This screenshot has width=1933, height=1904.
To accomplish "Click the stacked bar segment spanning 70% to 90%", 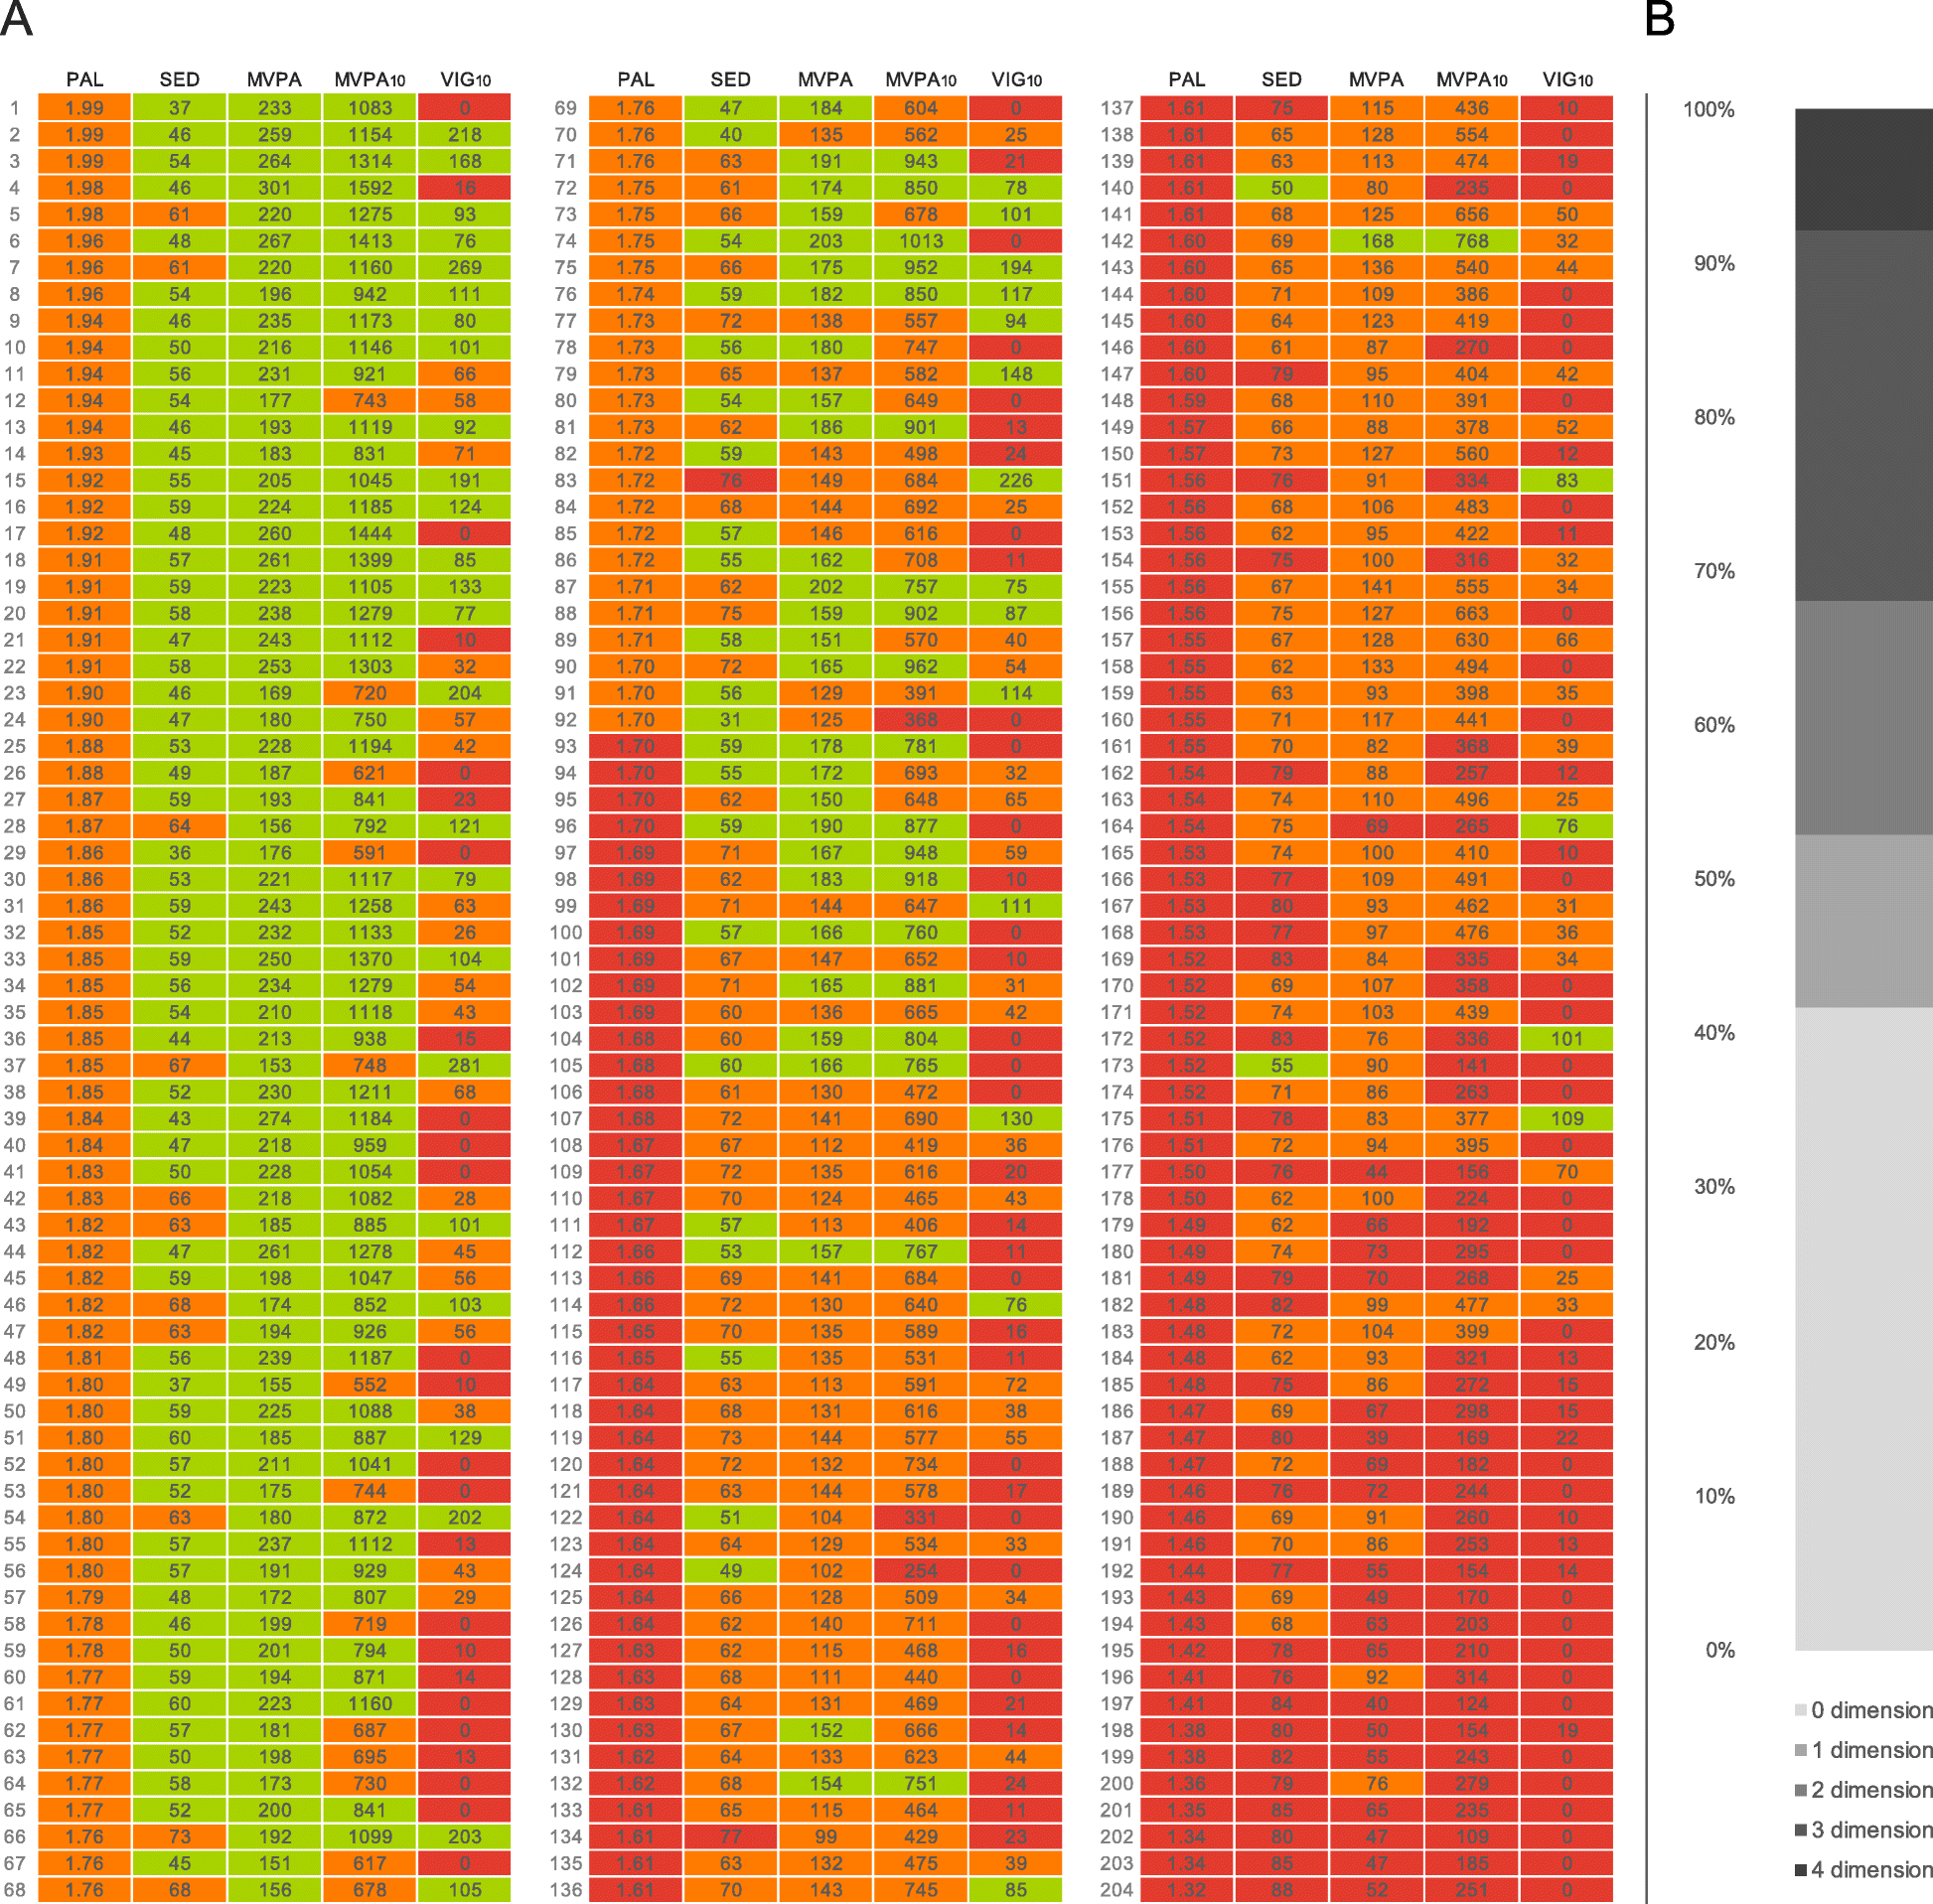I will tap(1864, 416).
